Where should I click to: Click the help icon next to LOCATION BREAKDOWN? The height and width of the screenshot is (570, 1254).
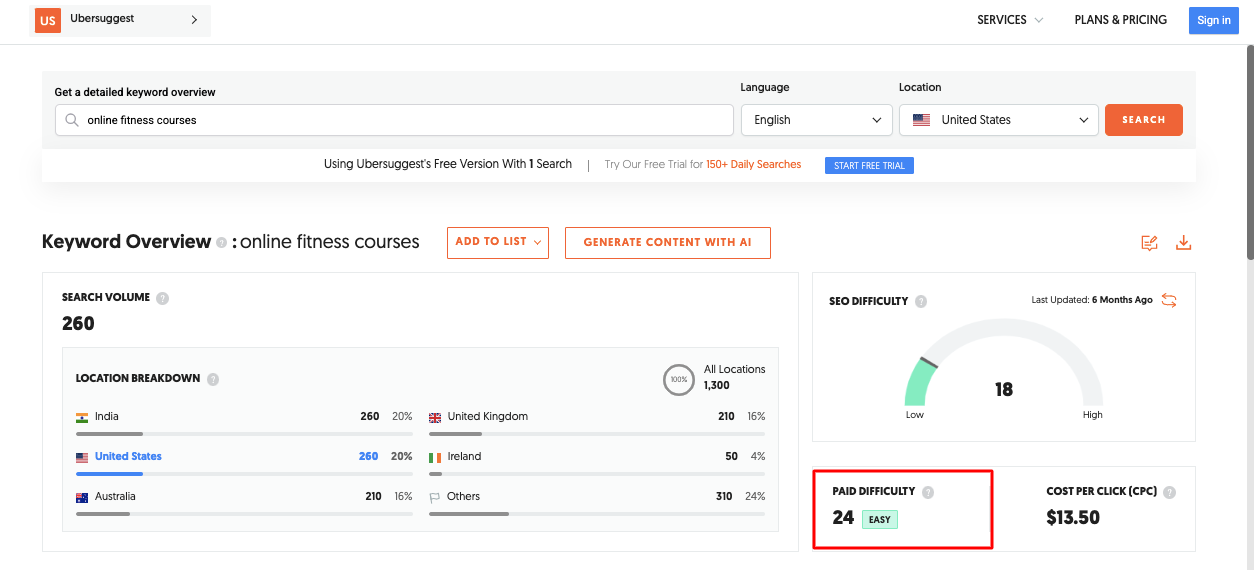click(213, 379)
